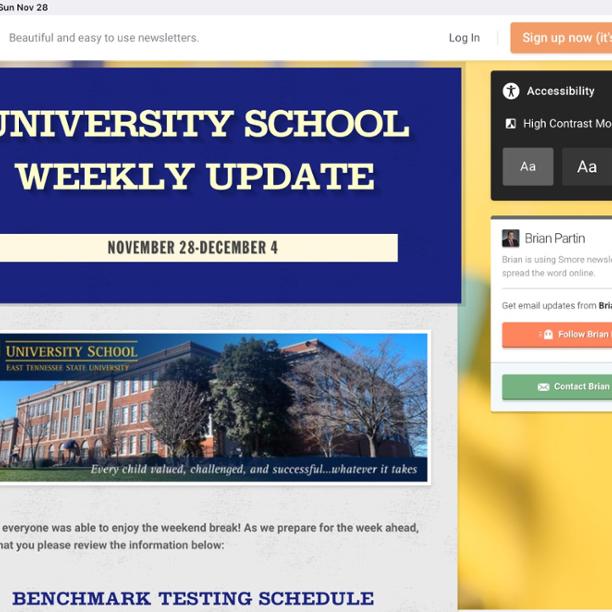This screenshot has width=612, height=612.
Task: Click Brian Partin's profile photo
Action: 510,238
